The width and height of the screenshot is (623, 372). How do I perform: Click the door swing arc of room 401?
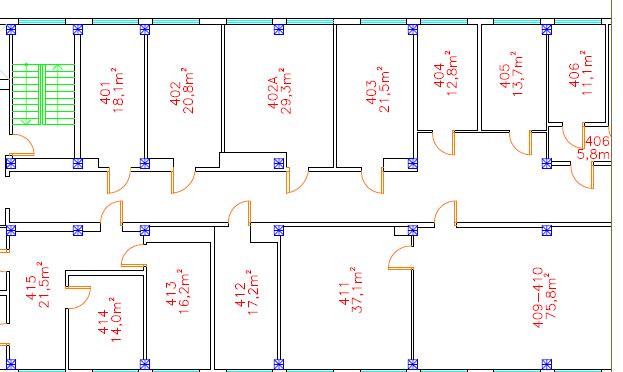[119, 181]
